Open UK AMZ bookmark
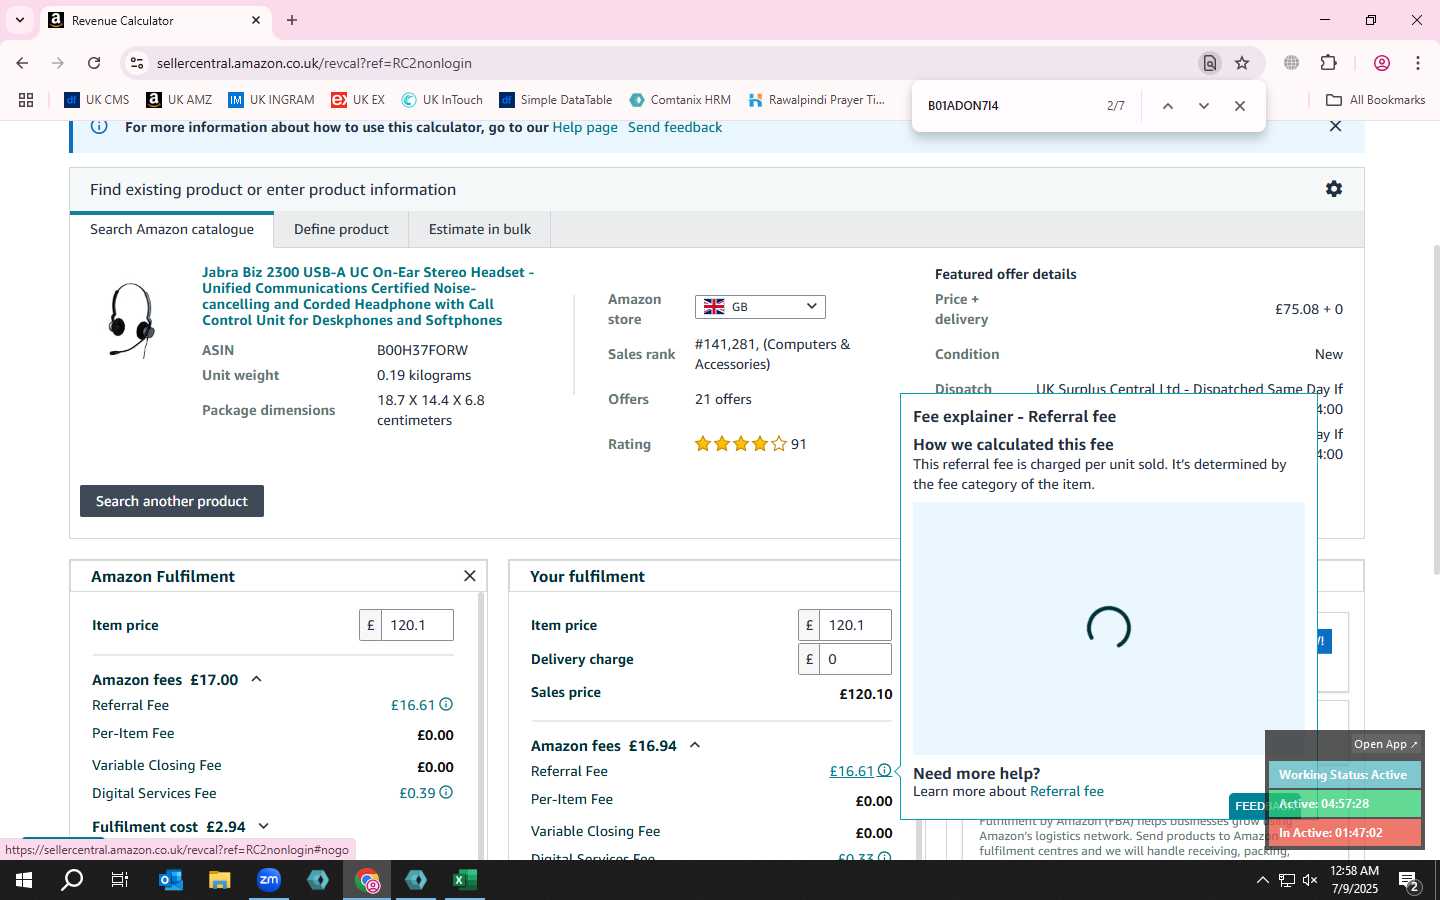The width and height of the screenshot is (1440, 900). (179, 100)
